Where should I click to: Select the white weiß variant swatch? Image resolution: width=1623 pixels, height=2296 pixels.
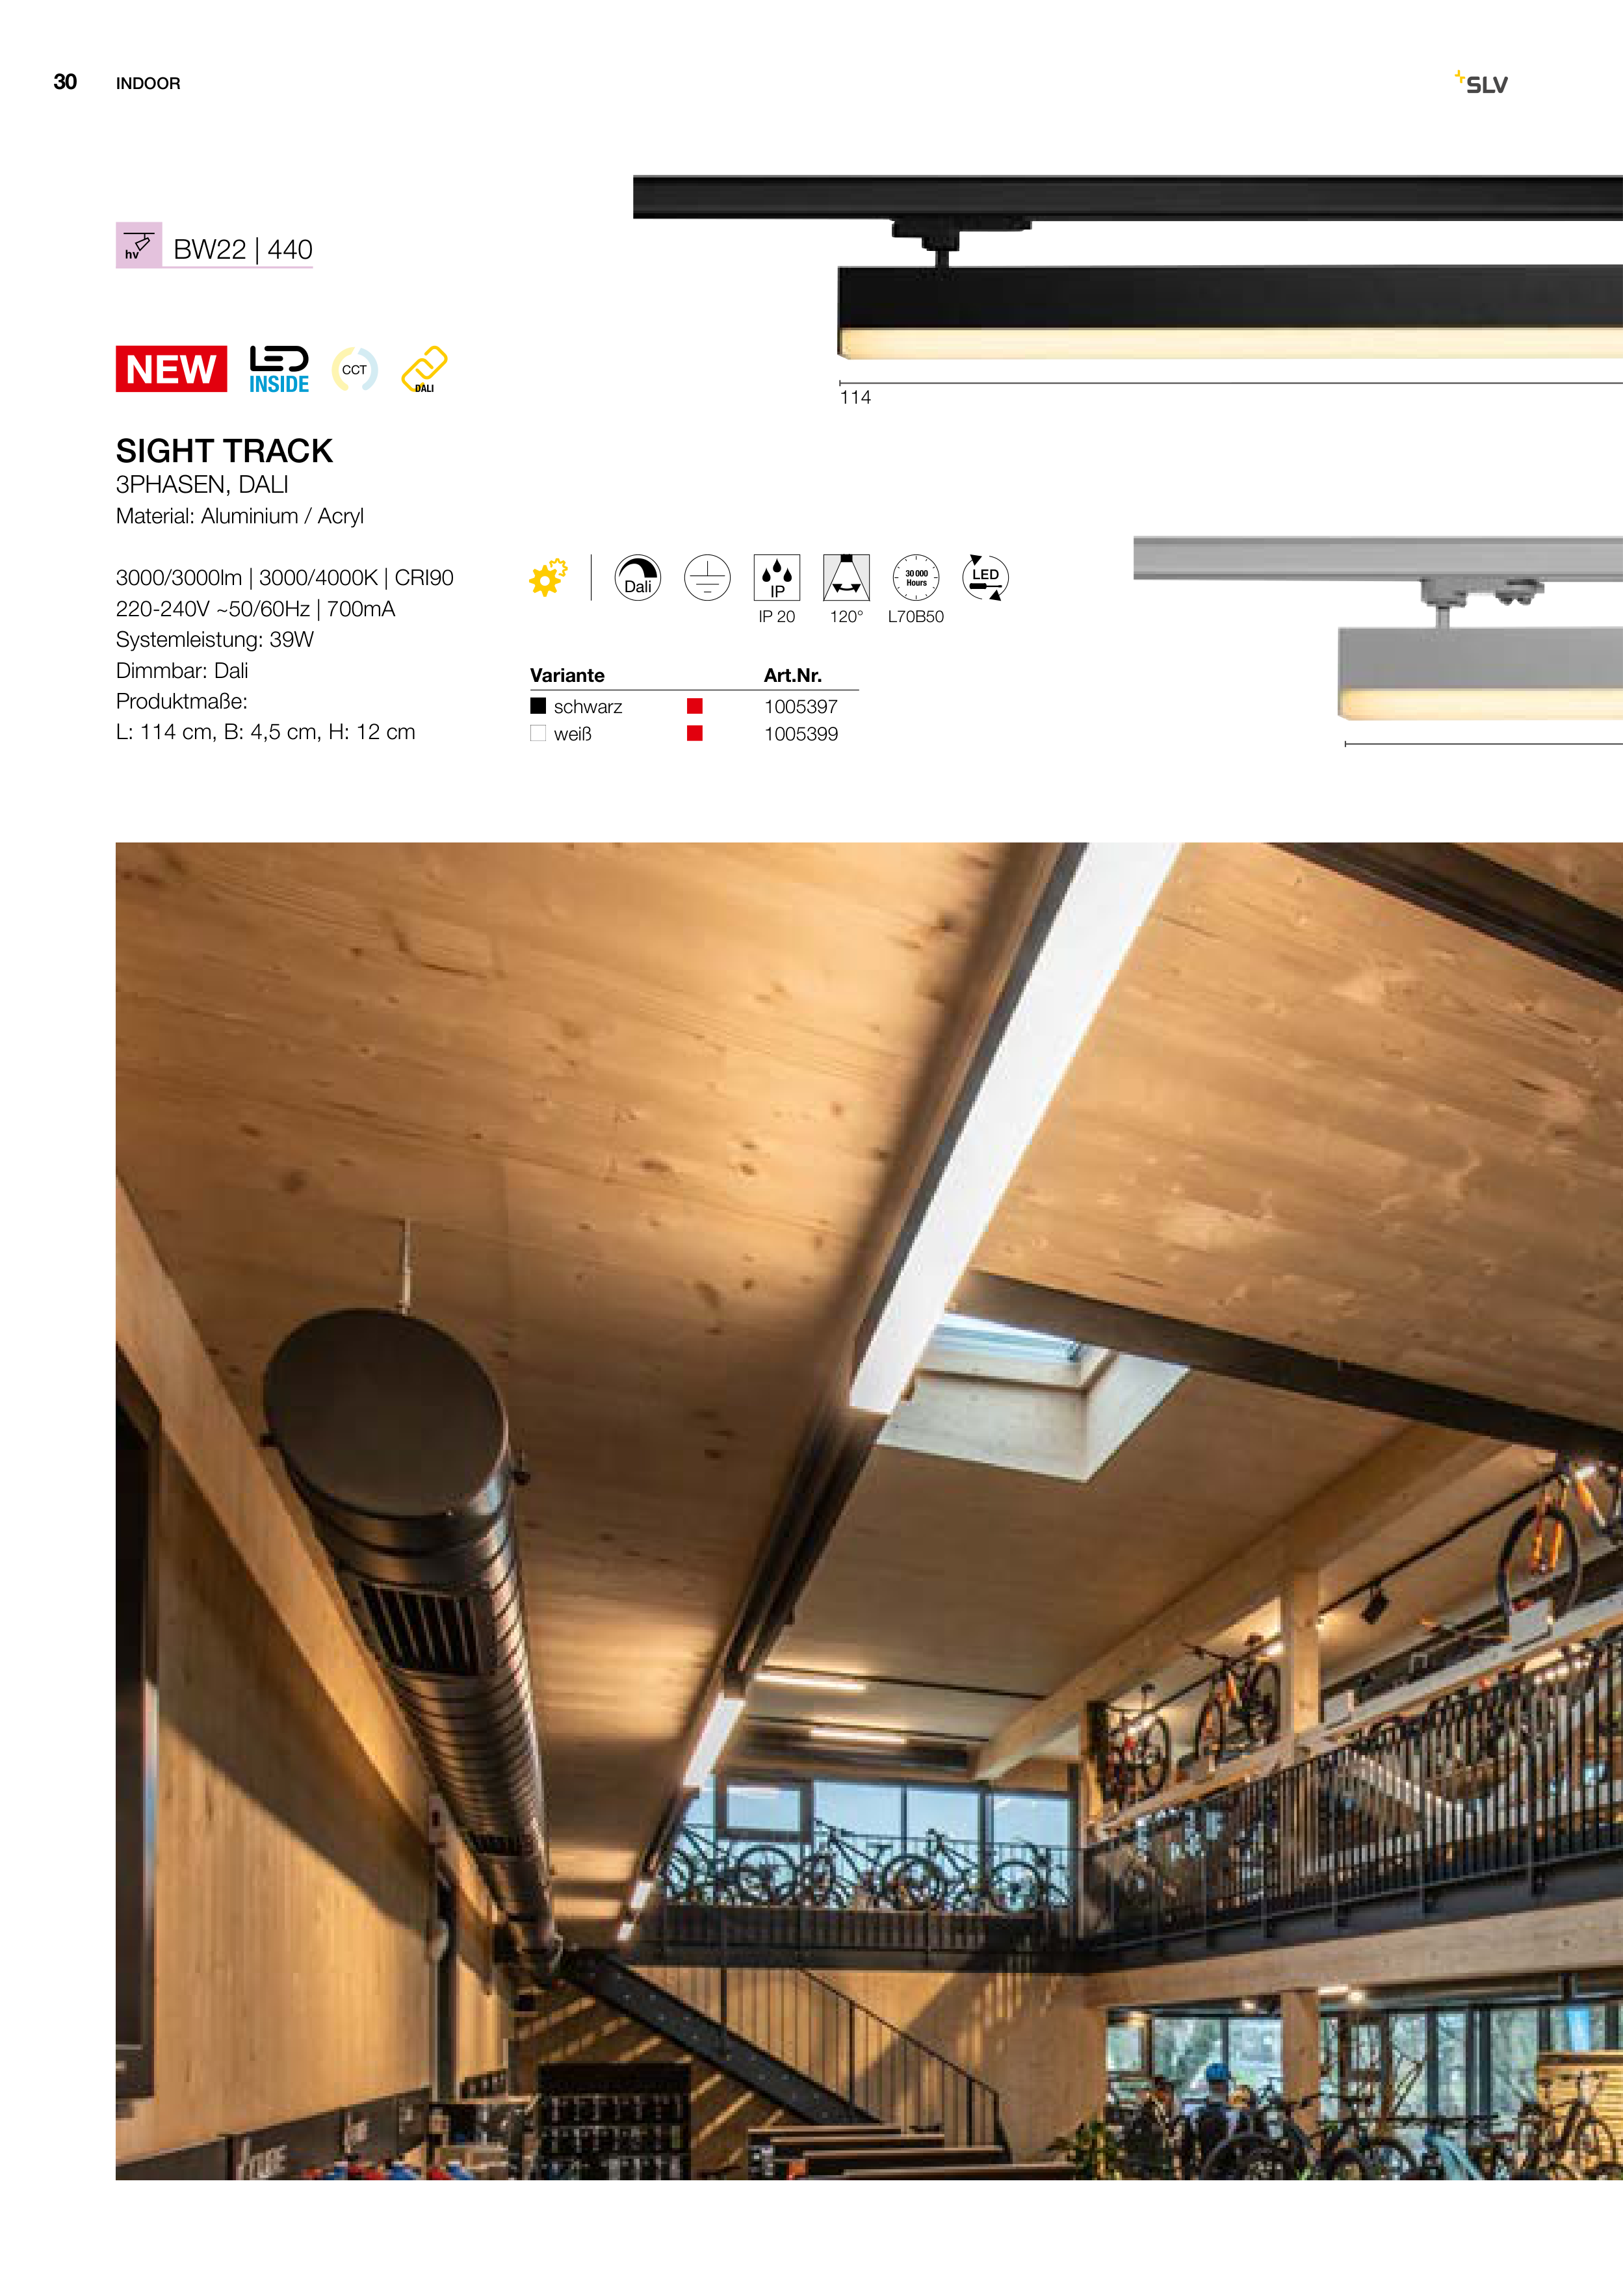click(x=538, y=733)
